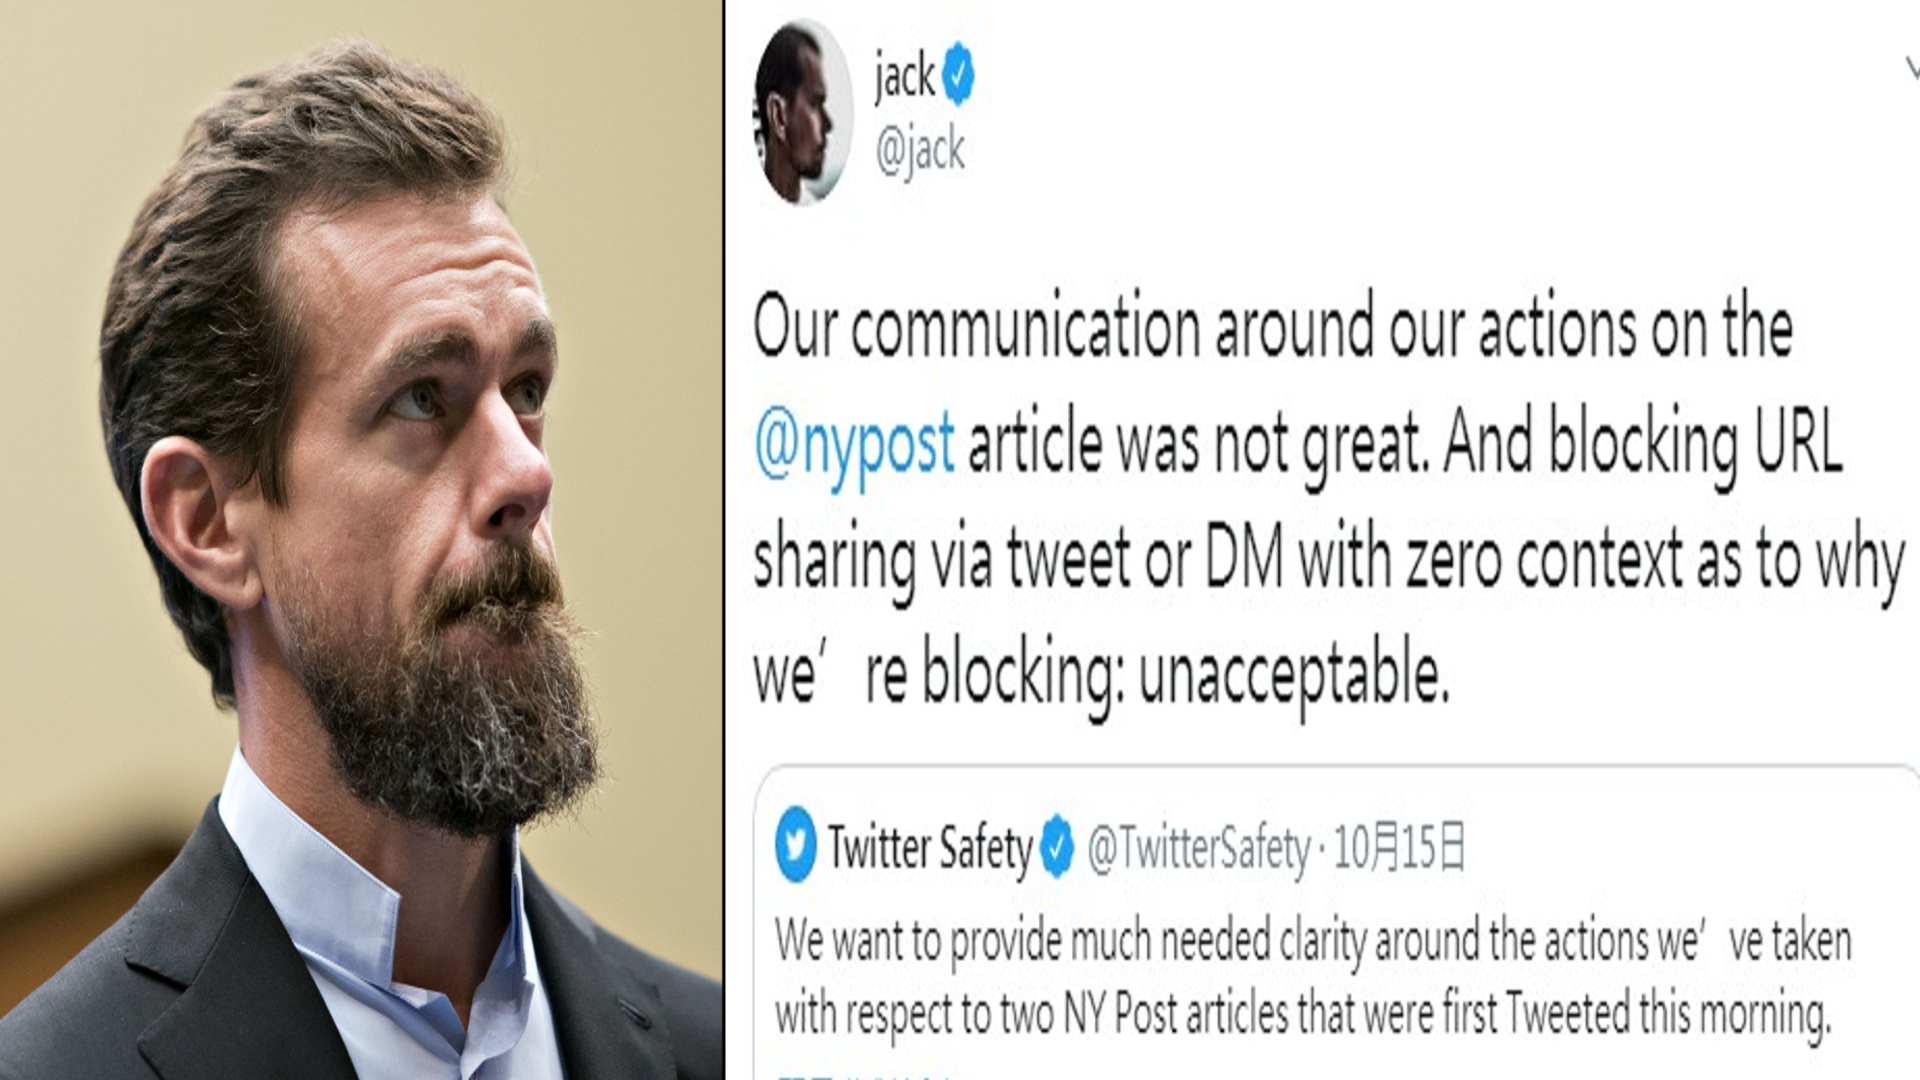Open the quoted Twitter Safety tweet card

click(1337, 923)
